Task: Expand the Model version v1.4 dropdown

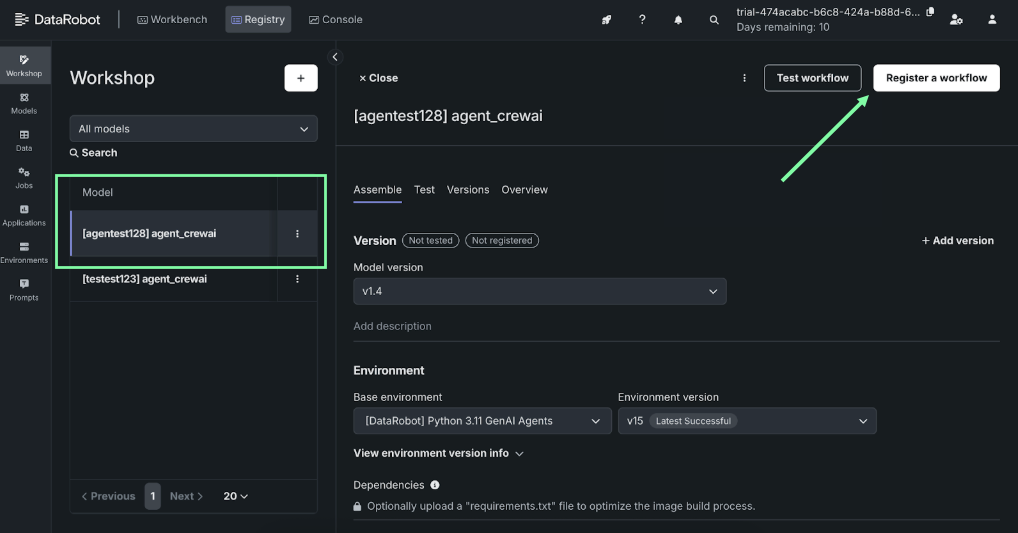Action: (540, 291)
